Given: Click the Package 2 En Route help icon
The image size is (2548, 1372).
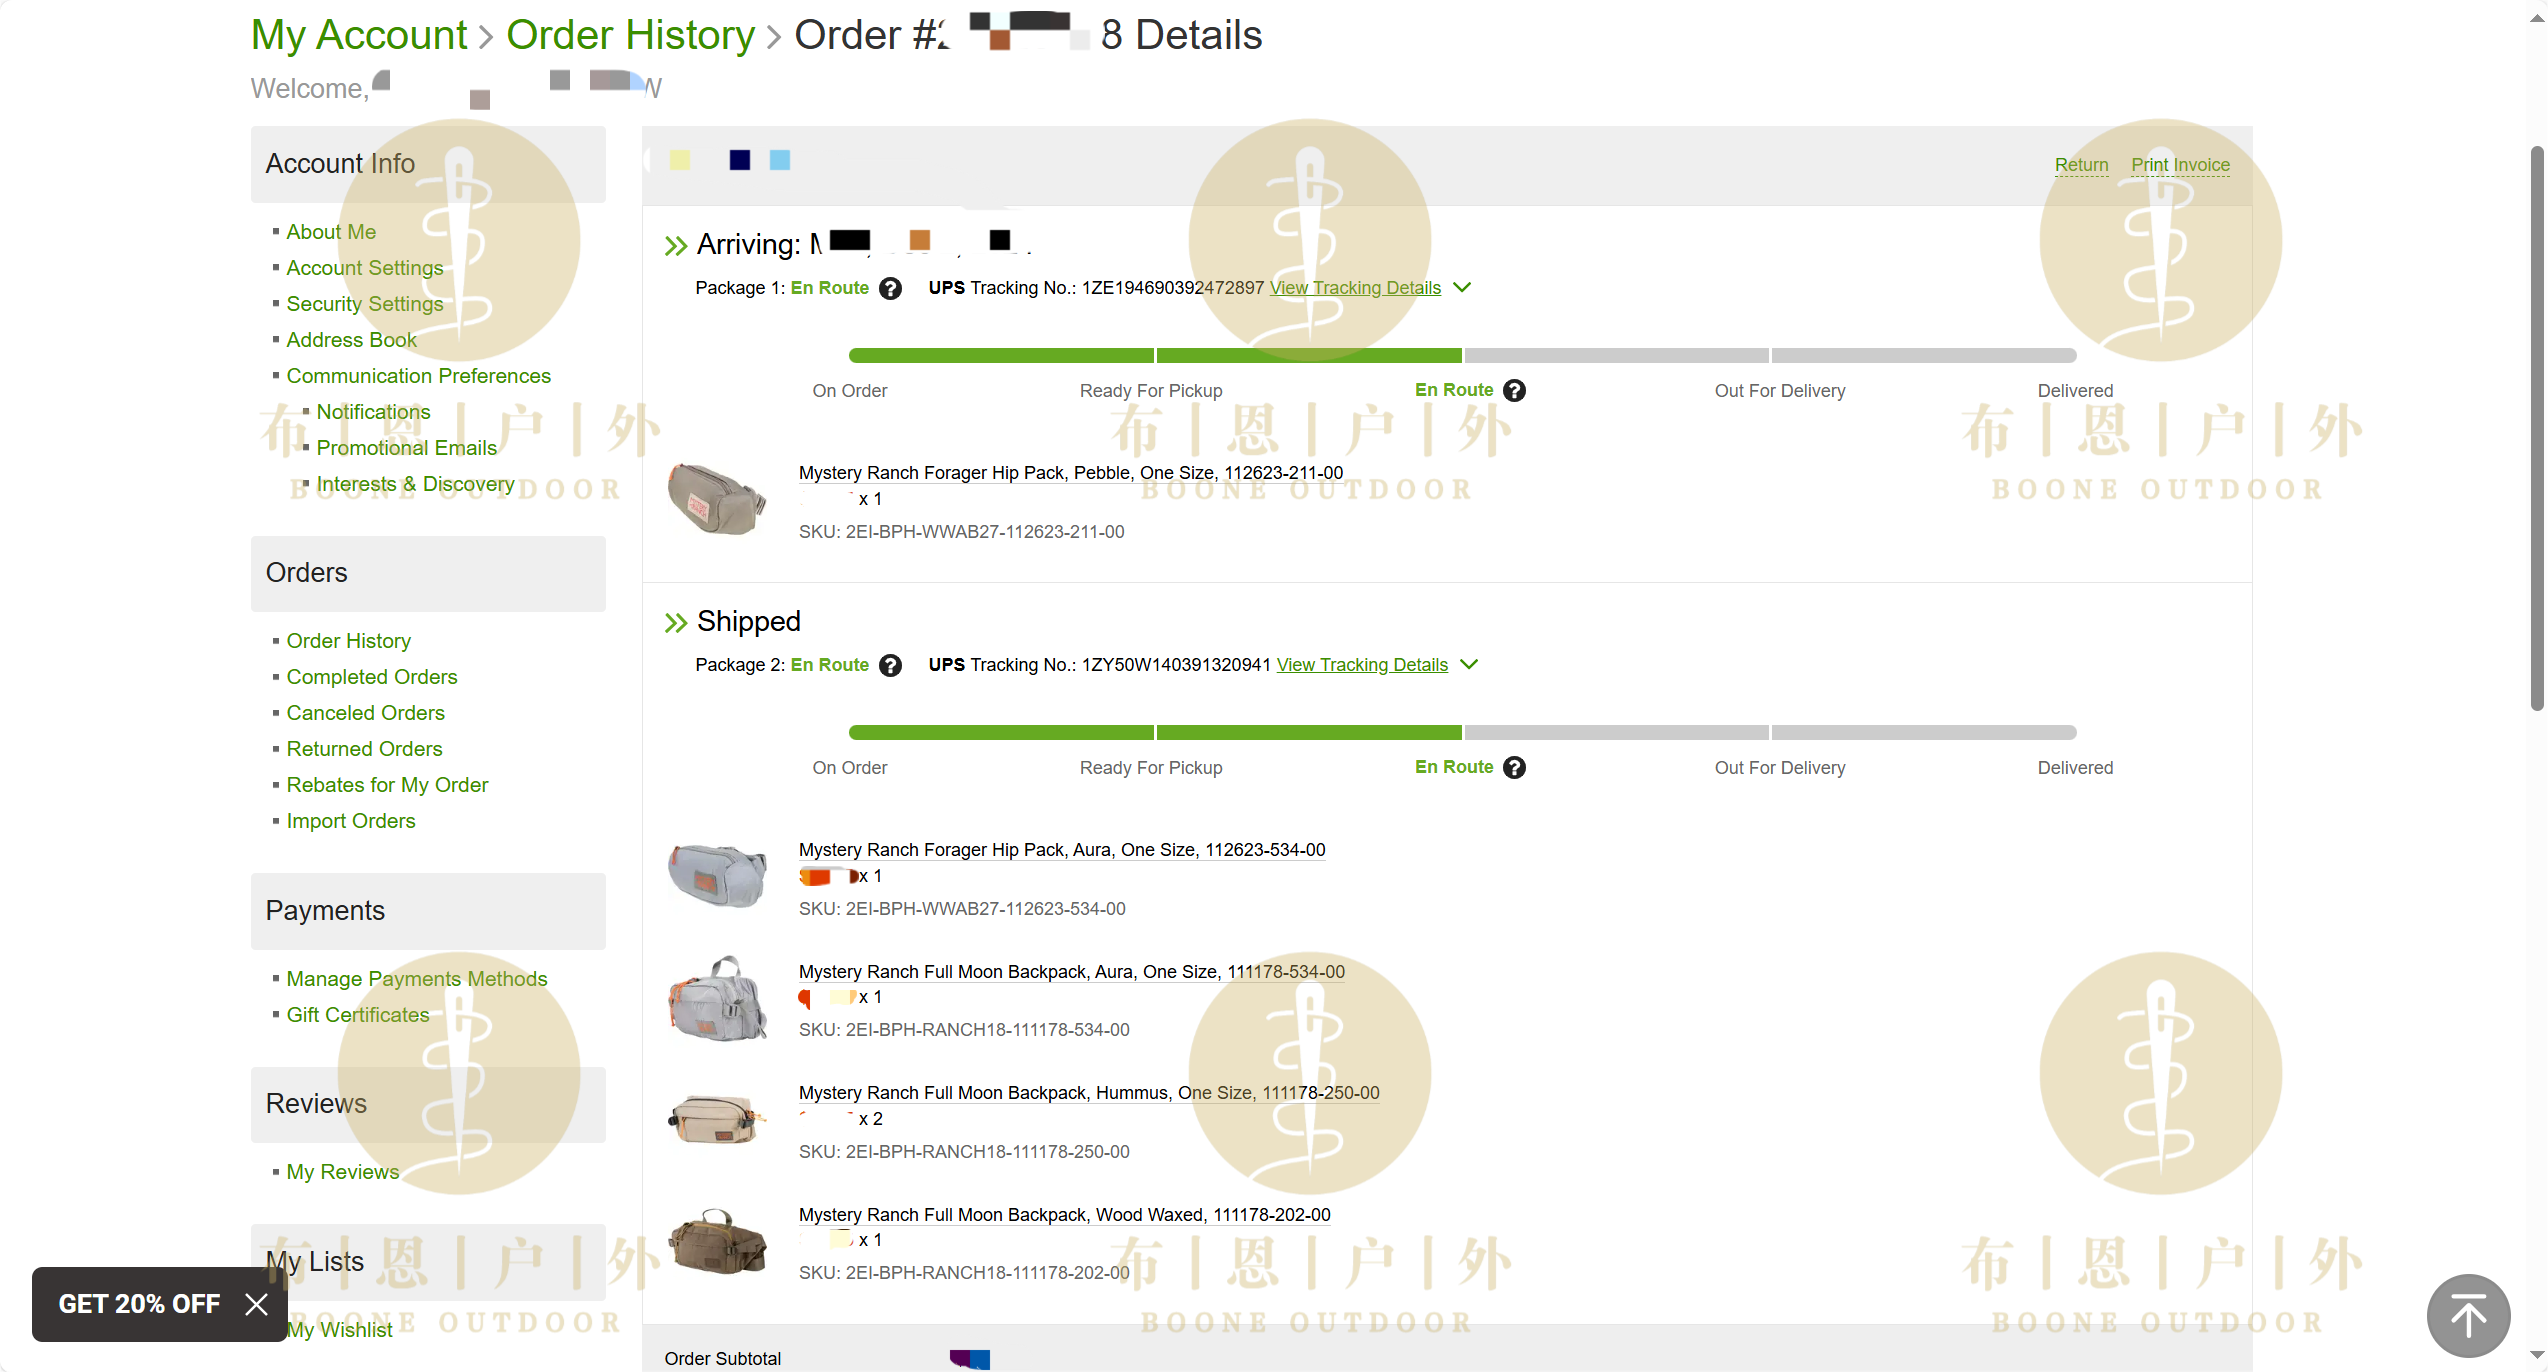Looking at the screenshot, I should pyautogui.click(x=890, y=666).
